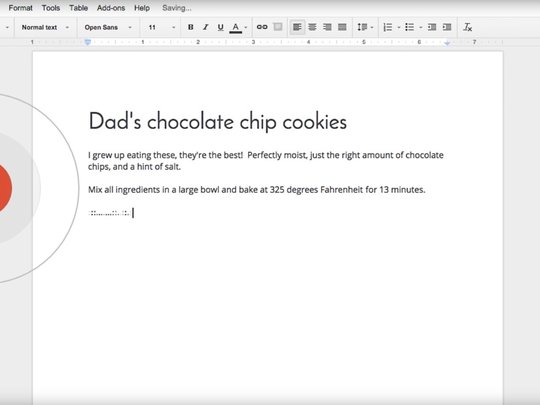Decrease paragraph indent
Image resolution: width=540 pixels, height=405 pixels.
432,27
